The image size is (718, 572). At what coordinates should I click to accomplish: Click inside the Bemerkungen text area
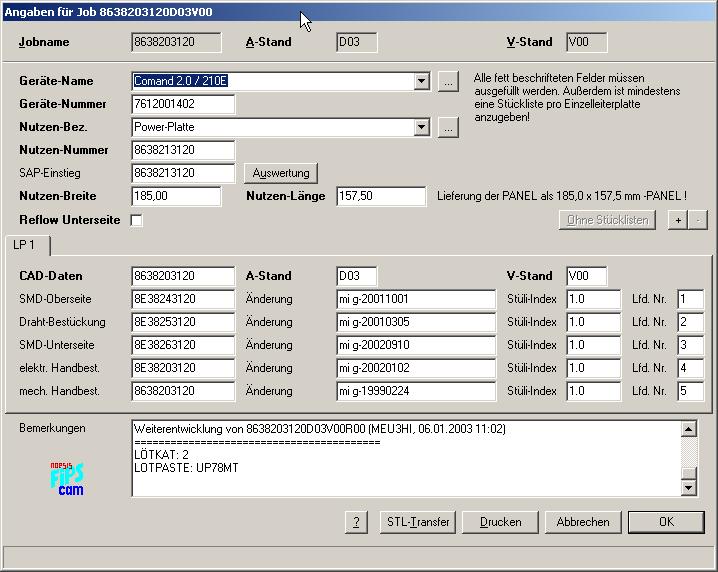point(406,458)
